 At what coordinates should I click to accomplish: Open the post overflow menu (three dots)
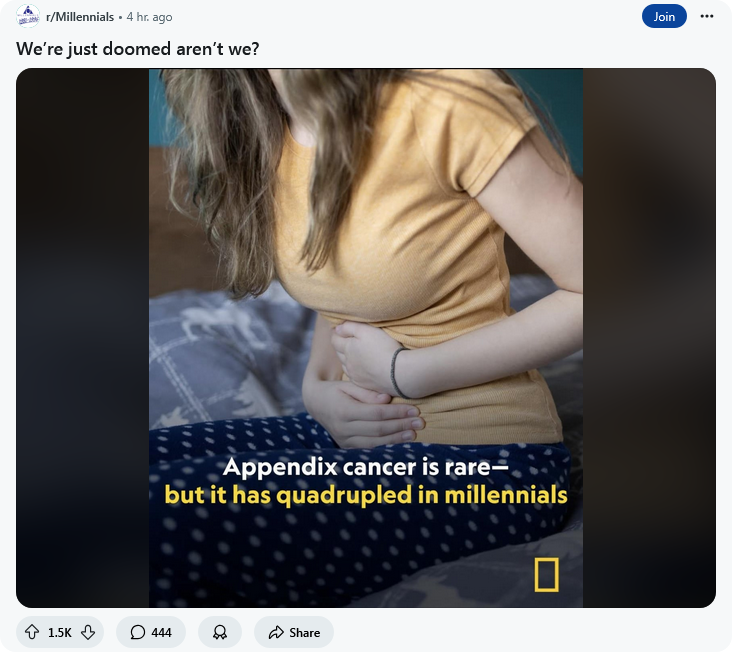(706, 16)
